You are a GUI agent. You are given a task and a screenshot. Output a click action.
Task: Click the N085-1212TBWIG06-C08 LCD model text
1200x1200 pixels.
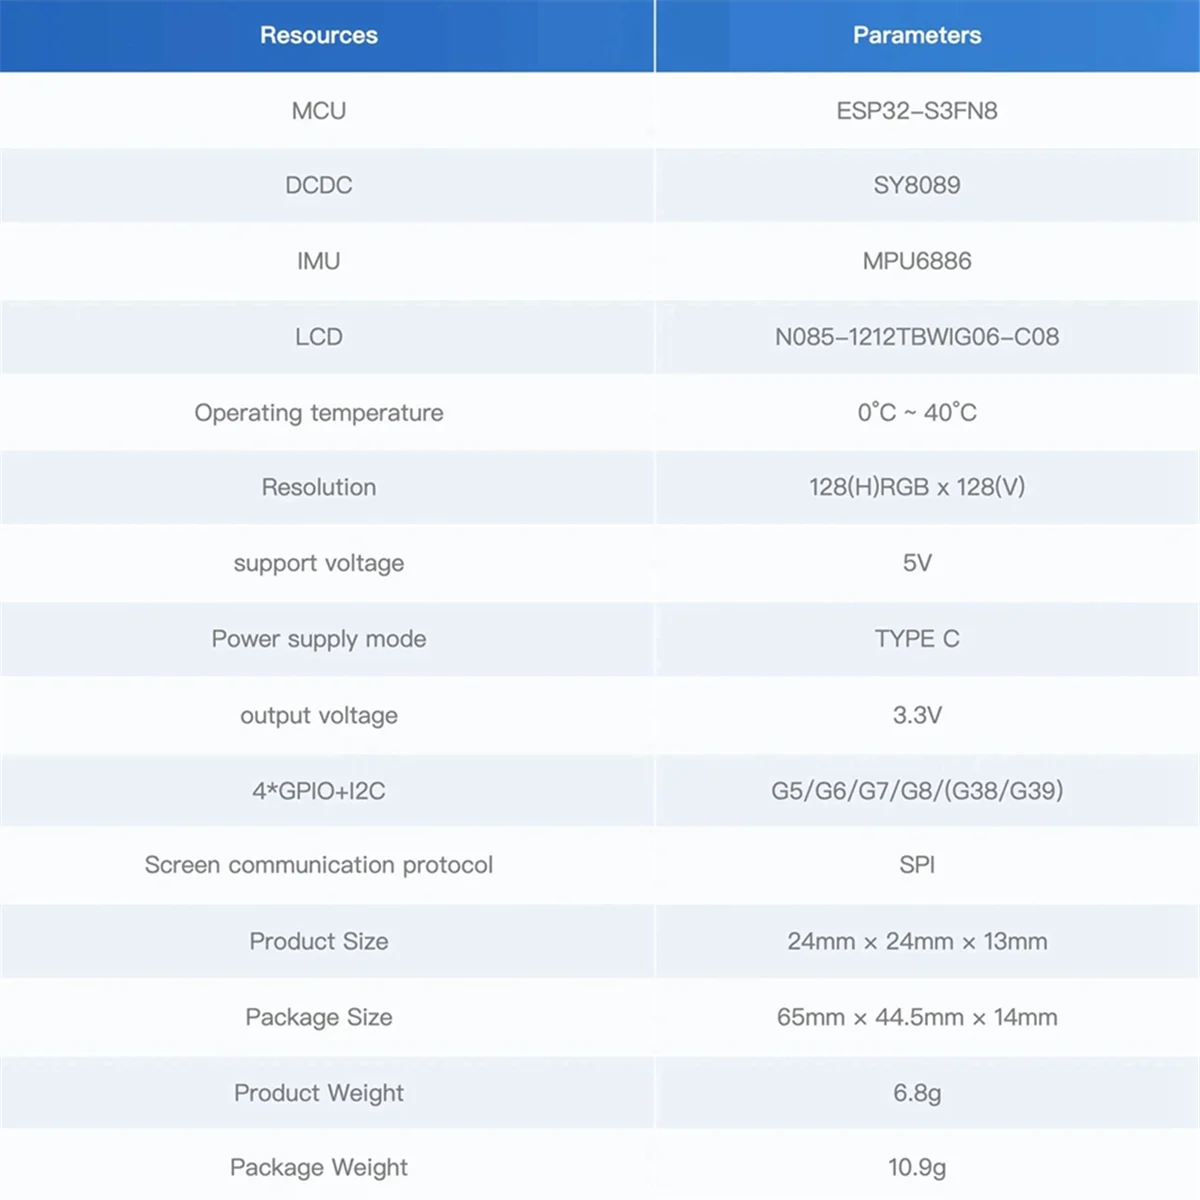click(917, 337)
